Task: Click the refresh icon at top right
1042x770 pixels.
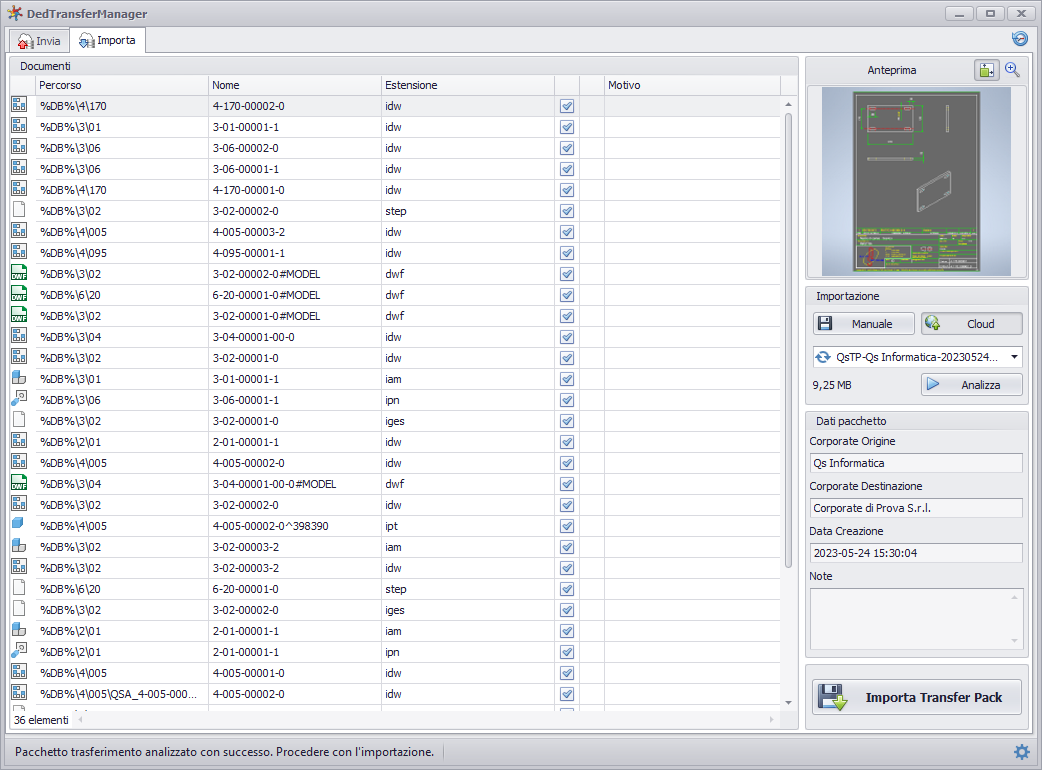Action: (1019, 39)
